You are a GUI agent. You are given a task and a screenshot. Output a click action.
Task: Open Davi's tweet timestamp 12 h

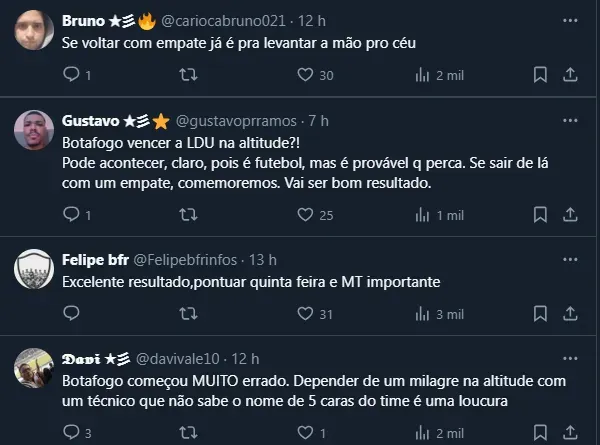click(x=245, y=358)
